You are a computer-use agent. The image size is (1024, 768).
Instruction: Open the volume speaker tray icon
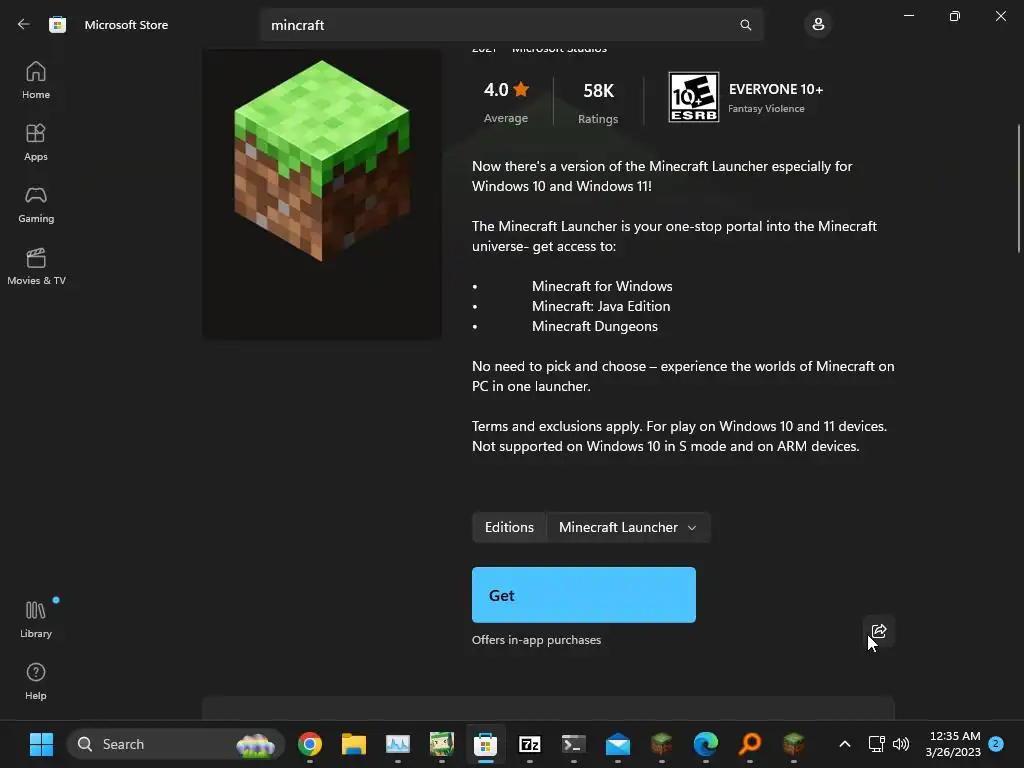[x=901, y=744]
